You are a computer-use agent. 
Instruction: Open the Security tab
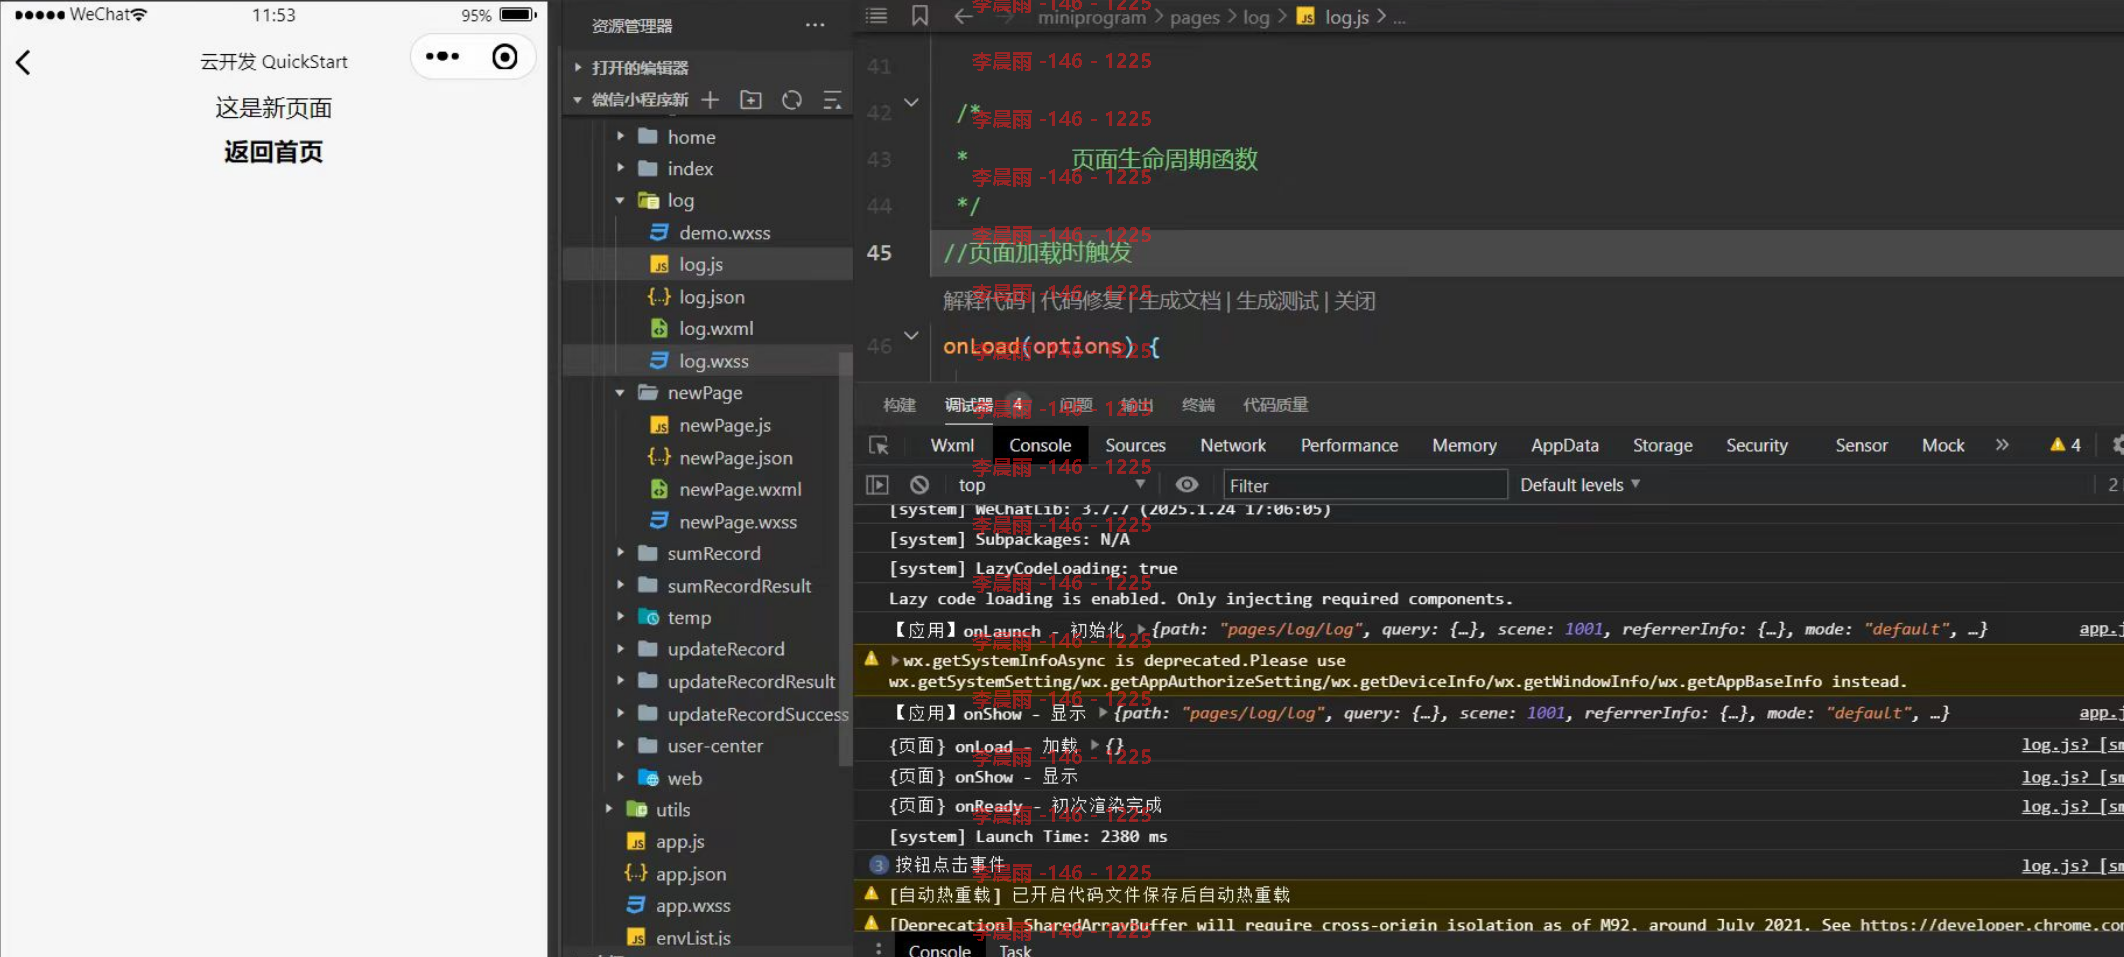point(1756,445)
